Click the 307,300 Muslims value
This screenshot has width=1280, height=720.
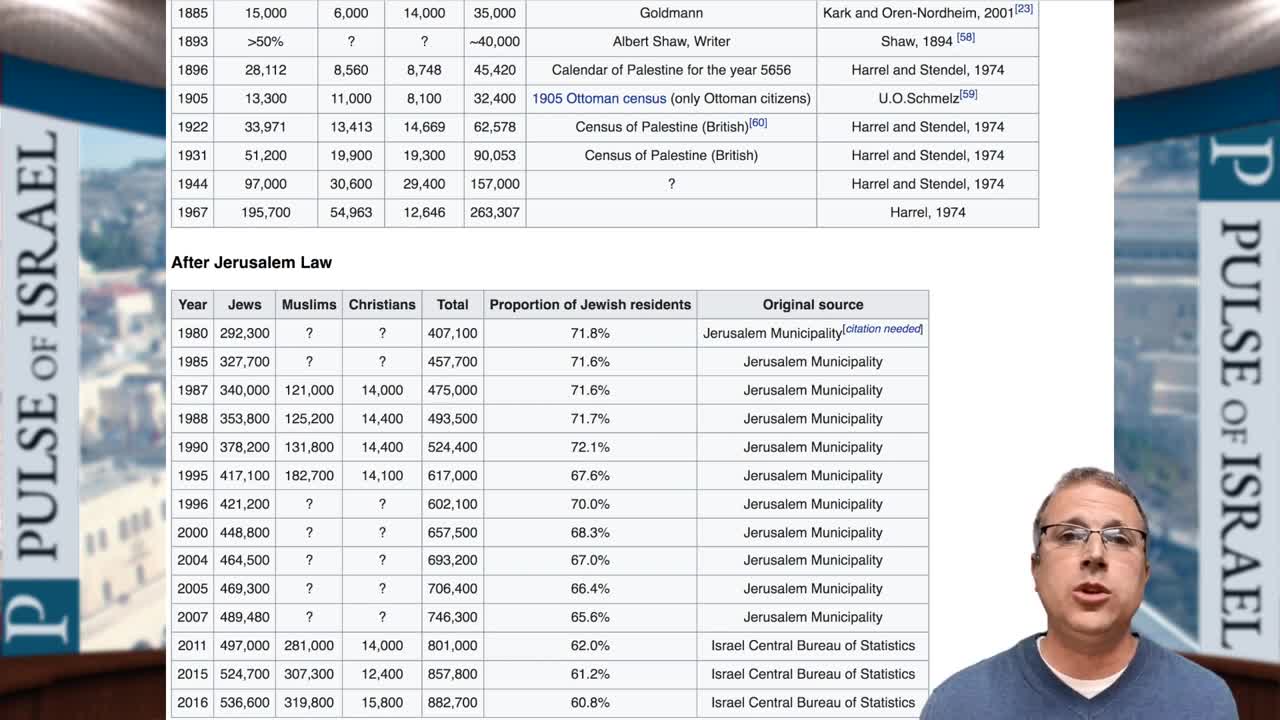click(x=309, y=674)
